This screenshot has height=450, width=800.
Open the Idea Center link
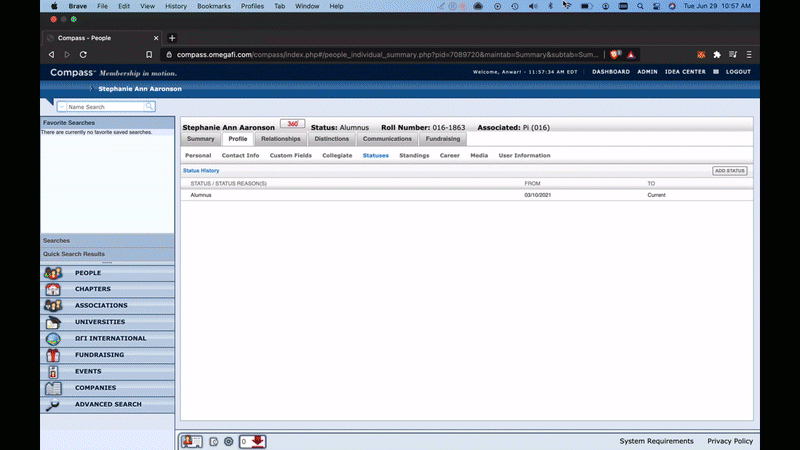point(685,72)
